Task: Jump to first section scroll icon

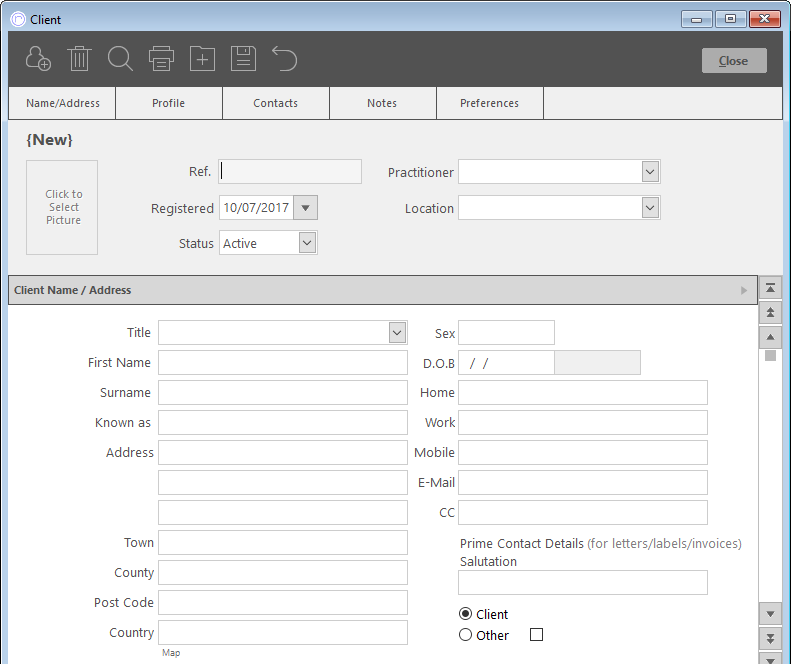Action: pos(770,288)
